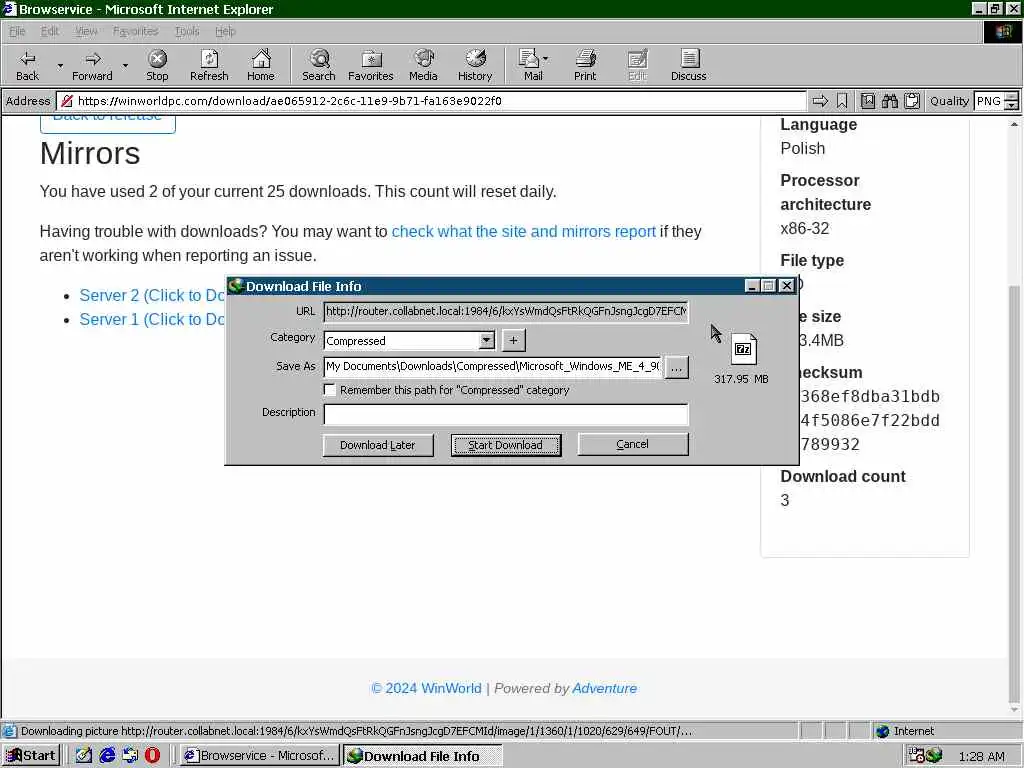Open the Mail button dropdown arrow
Image resolution: width=1024 pixels, height=768 pixels.
[x=545, y=59]
